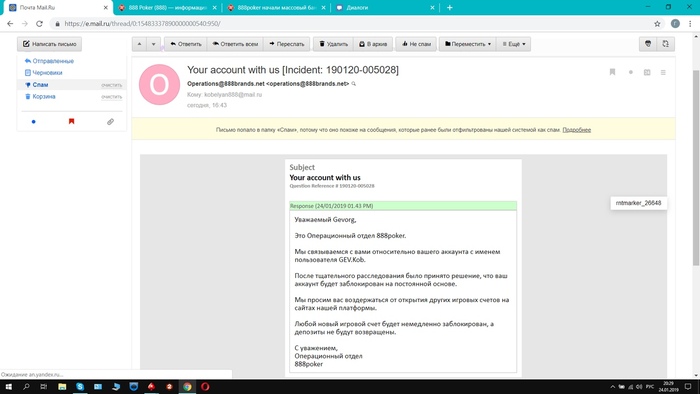Click the Написать письмо compose button
This screenshot has width=700, height=394.
50,44
